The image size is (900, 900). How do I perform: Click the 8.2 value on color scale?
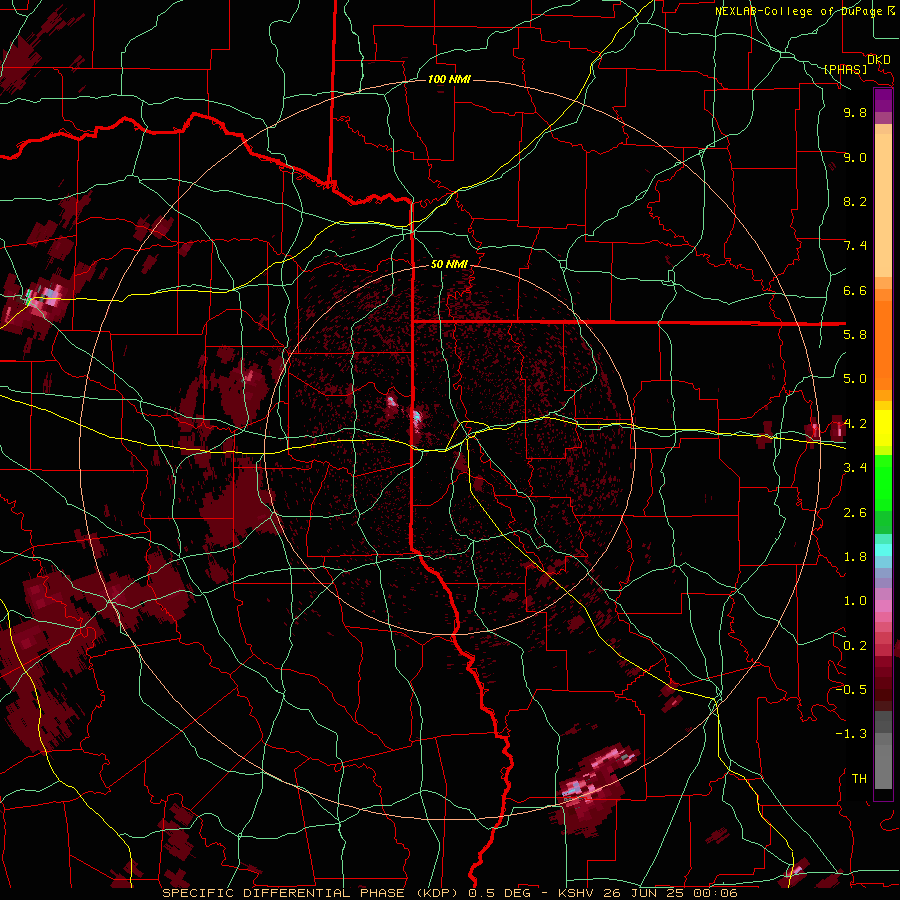click(x=855, y=201)
